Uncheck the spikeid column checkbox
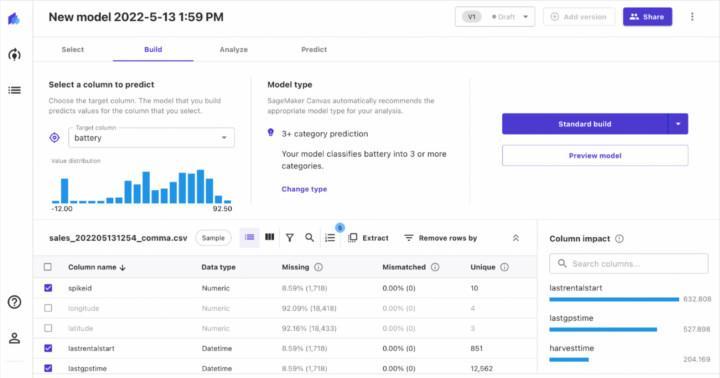 pos(48,288)
